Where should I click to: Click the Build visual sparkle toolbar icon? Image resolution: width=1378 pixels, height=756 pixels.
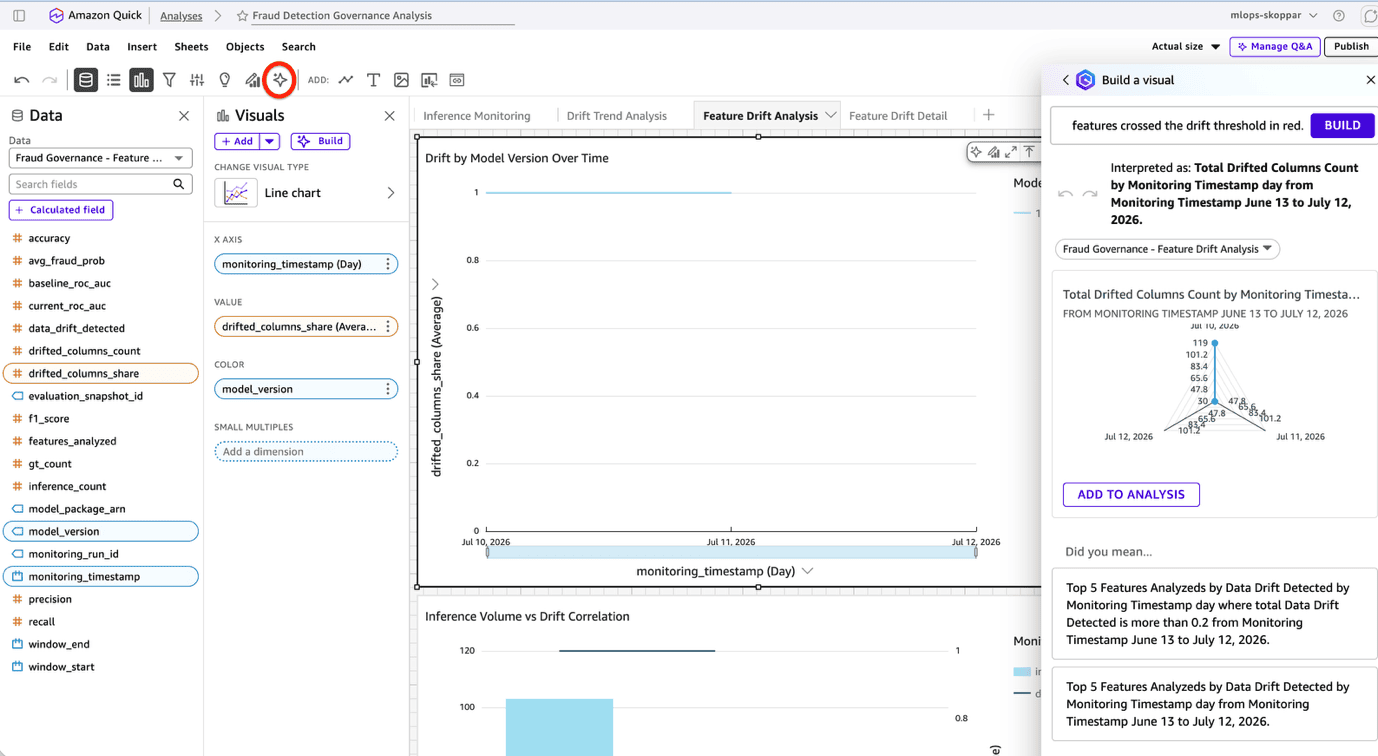[280, 80]
